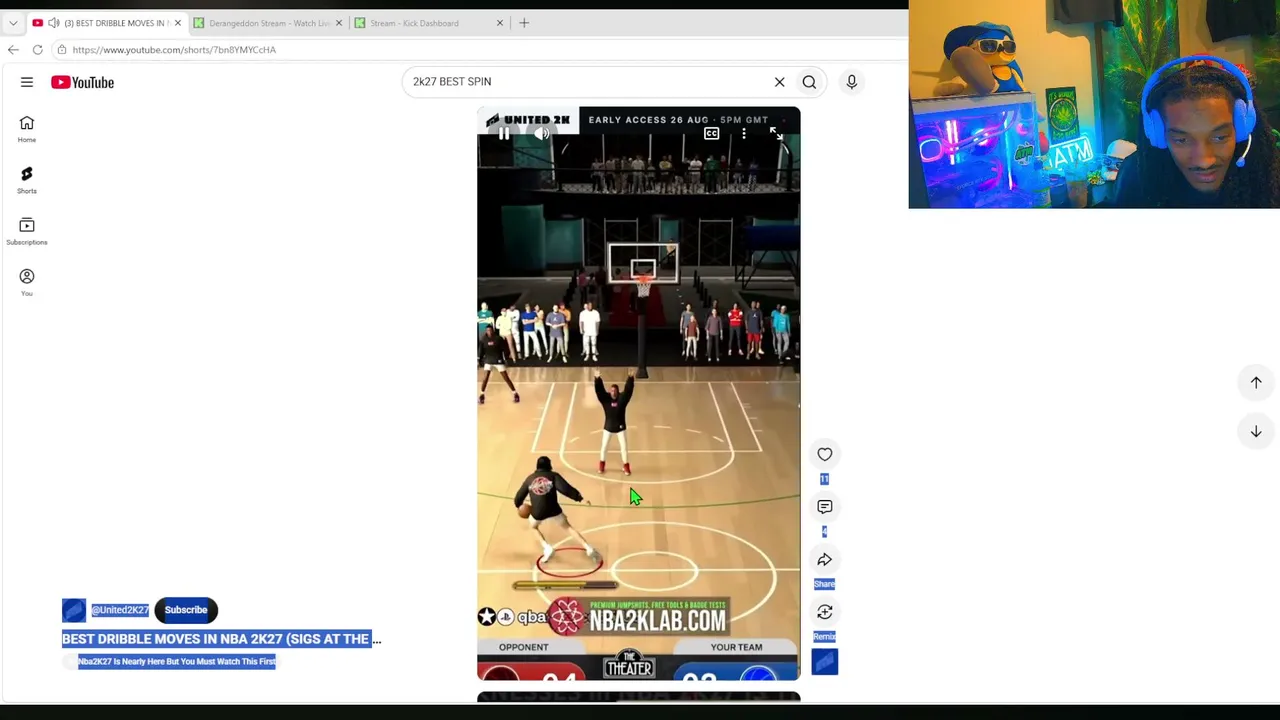Switch to the Derangeddon Stream tab
This screenshot has width=1280, height=720.
[x=268, y=23]
